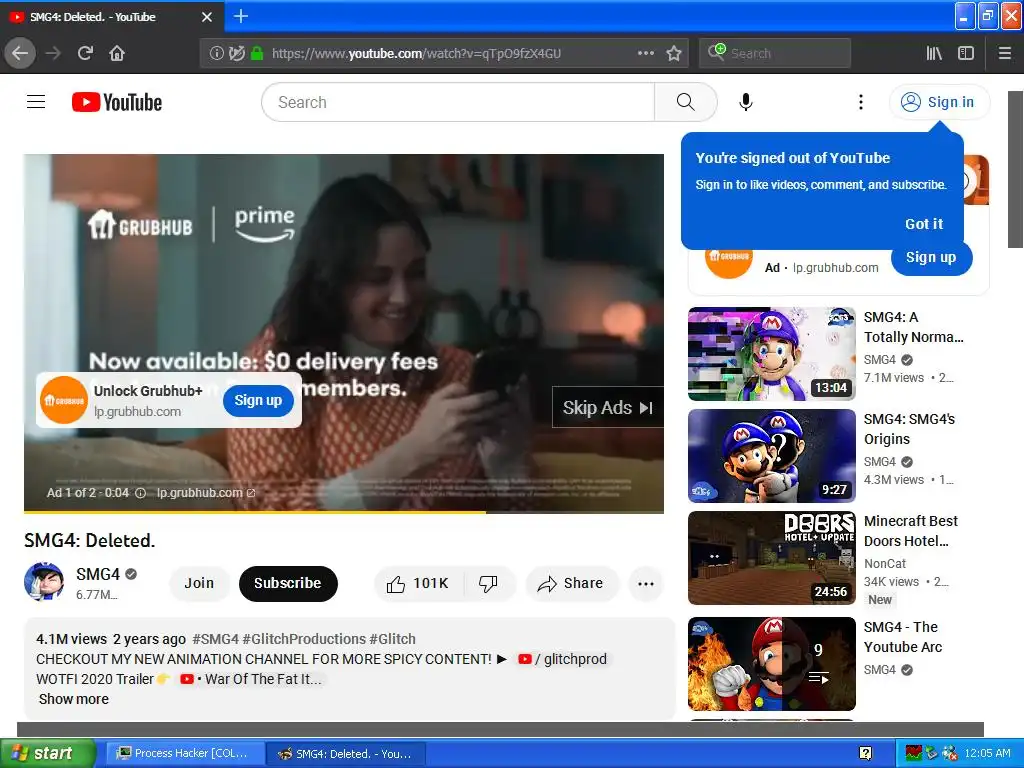Open lp.grubhub.com link at video bottom
The height and width of the screenshot is (768, 1024).
tap(206, 493)
